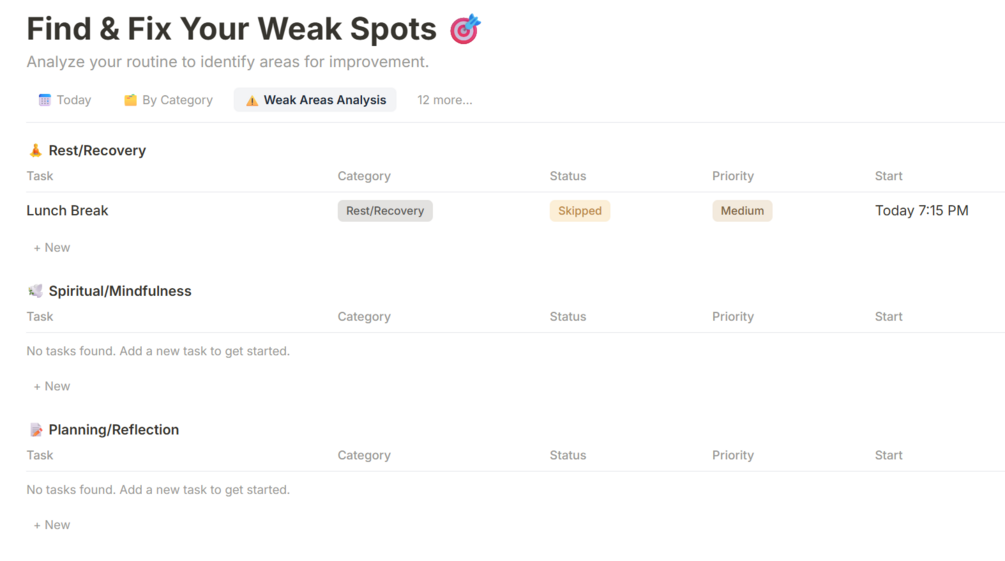Add new task under Planning/Reflection group
This screenshot has width=1005, height=561.
click(x=52, y=525)
